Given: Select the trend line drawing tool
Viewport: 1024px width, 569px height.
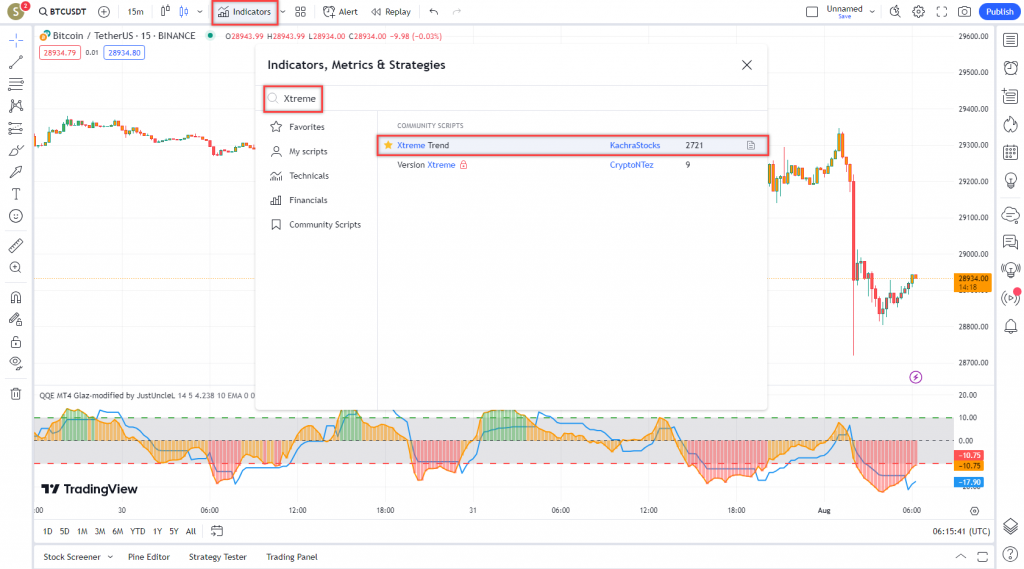Looking at the screenshot, I should point(15,62).
